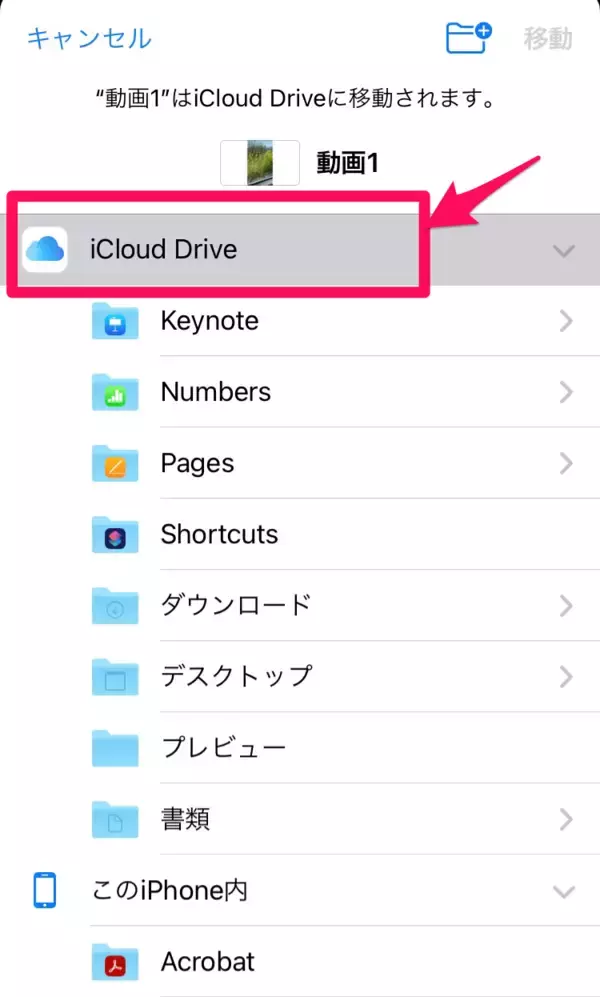600x997 pixels.
Task: Expand the Keynote folder chevron
Action: [566, 322]
